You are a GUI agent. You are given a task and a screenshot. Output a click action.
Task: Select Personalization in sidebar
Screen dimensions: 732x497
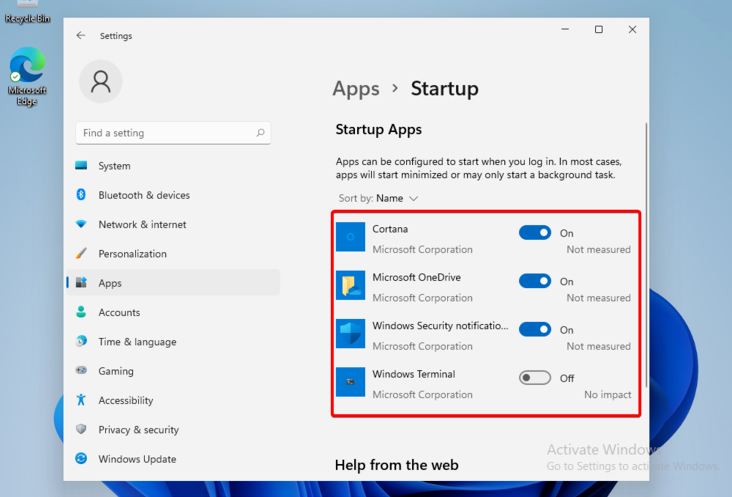coord(174,254)
